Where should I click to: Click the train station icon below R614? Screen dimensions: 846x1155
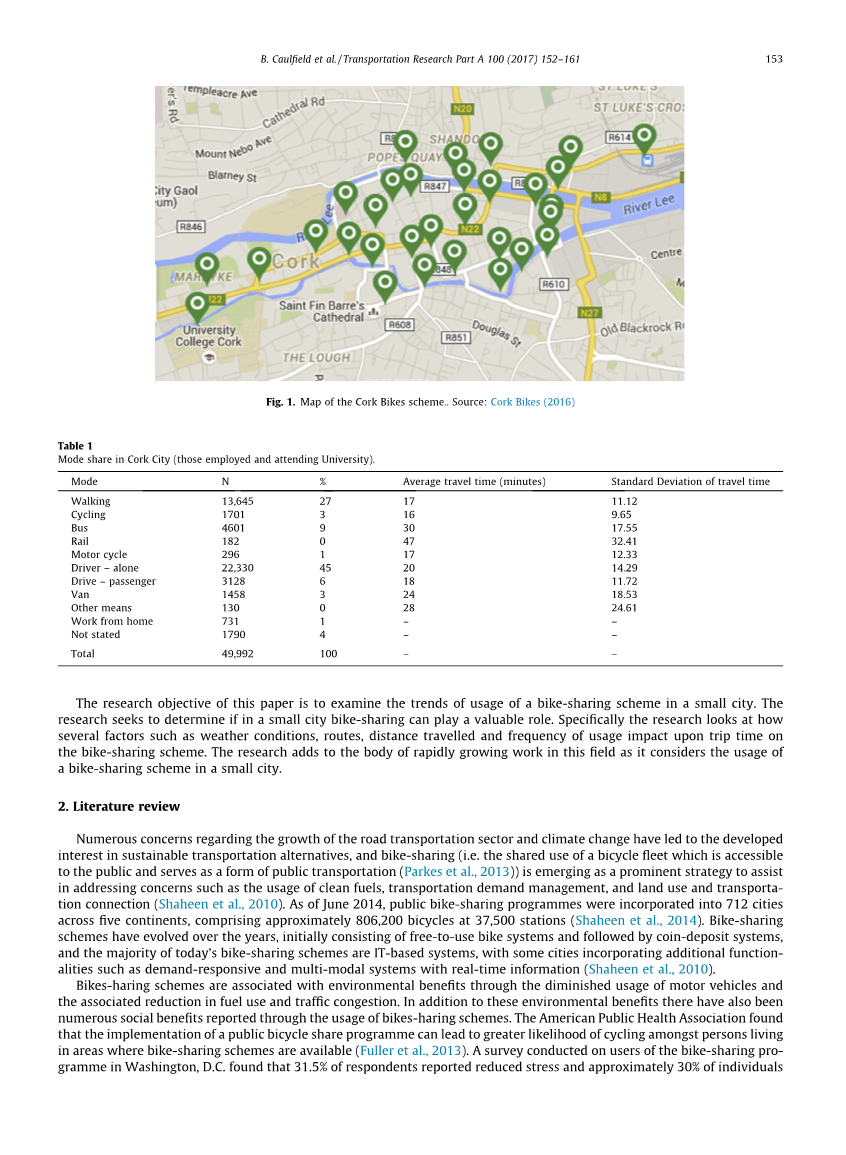click(x=647, y=158)
